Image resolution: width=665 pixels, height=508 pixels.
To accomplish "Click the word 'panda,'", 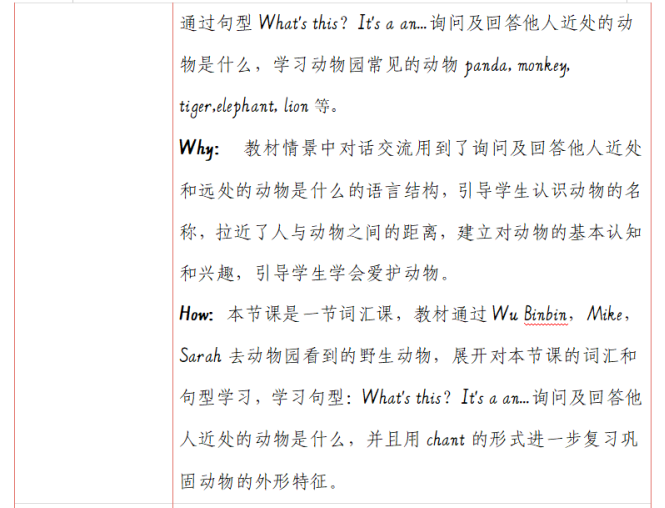I will coord(488,66).
